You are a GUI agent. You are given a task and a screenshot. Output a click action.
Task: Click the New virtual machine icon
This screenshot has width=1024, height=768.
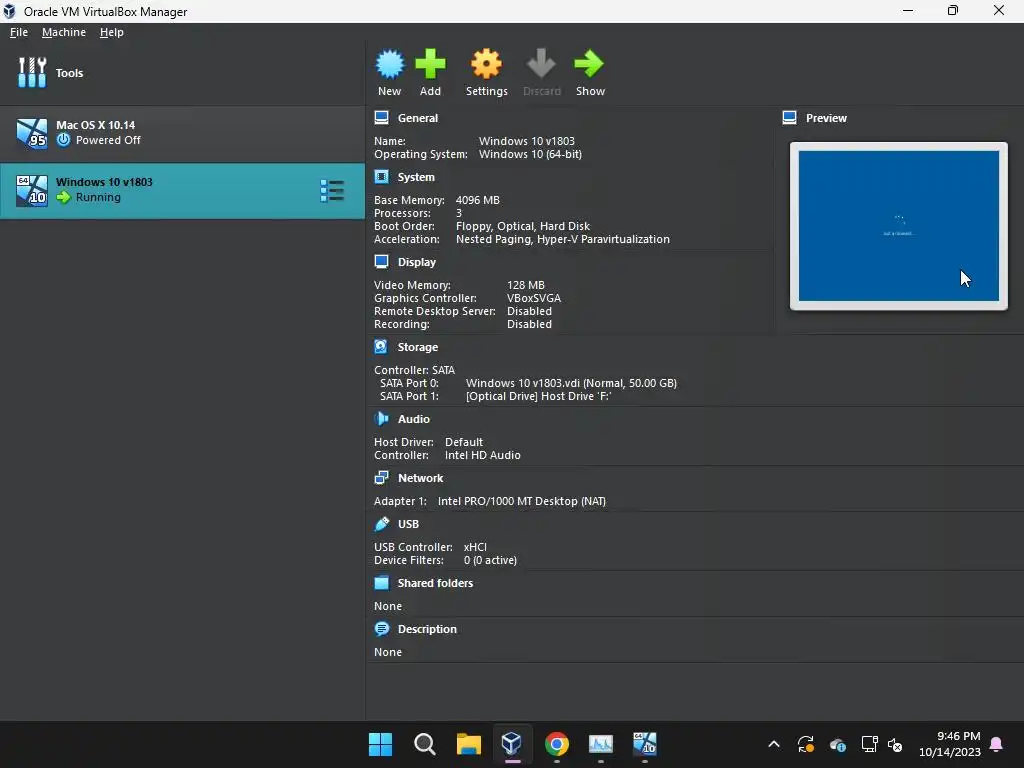click(390, 64)
